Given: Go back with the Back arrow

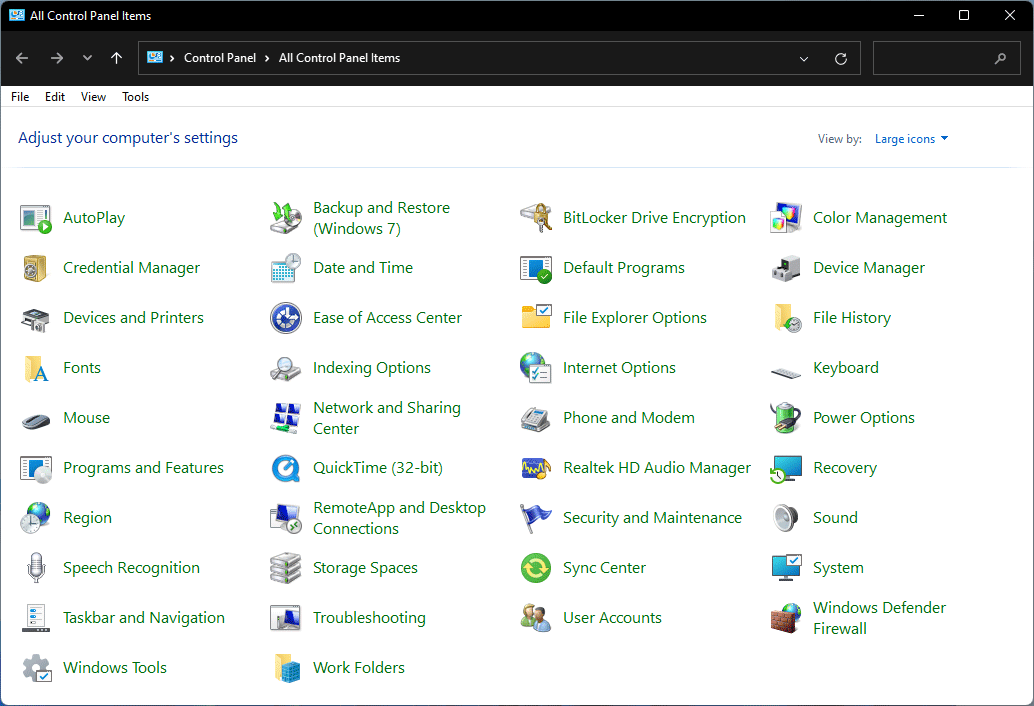Looking at the screenshot, I should [22, 58].
